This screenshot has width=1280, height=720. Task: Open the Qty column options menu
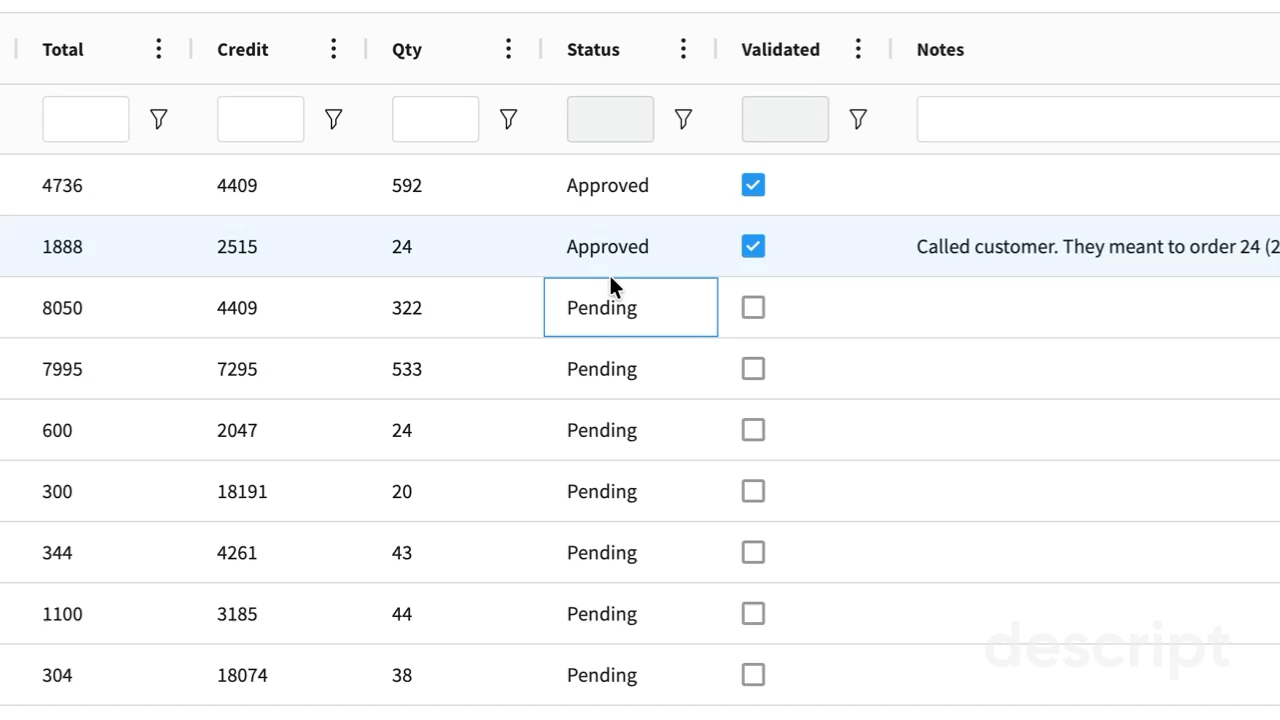click(508, 49)
